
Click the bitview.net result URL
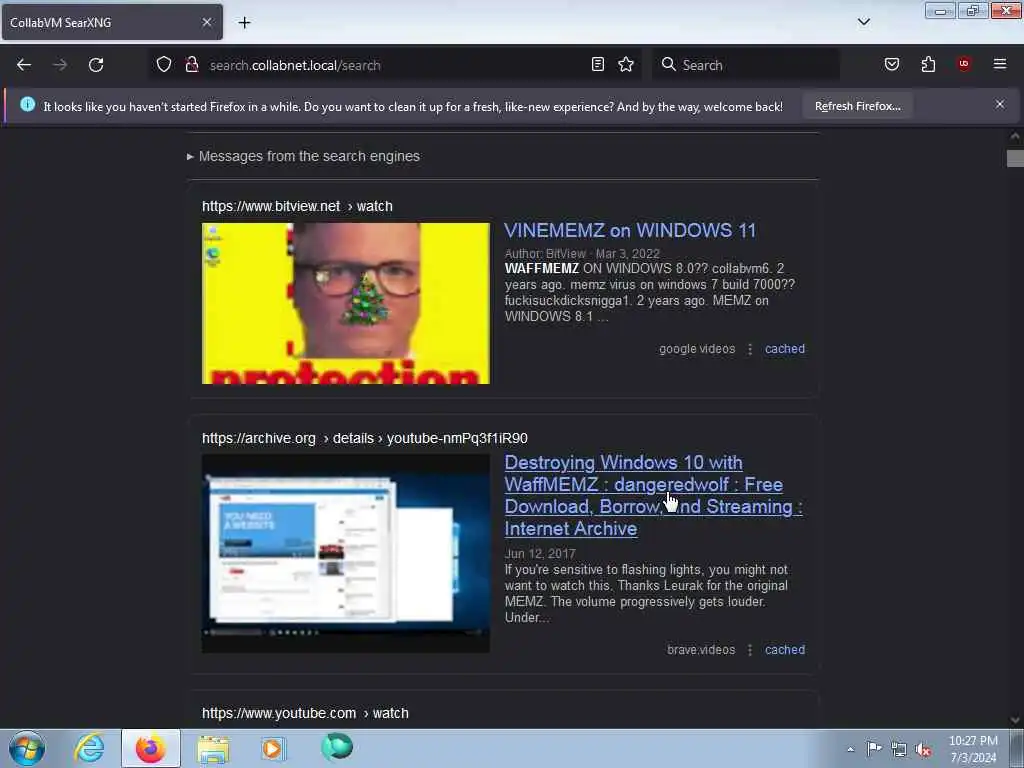coord(297,206)
